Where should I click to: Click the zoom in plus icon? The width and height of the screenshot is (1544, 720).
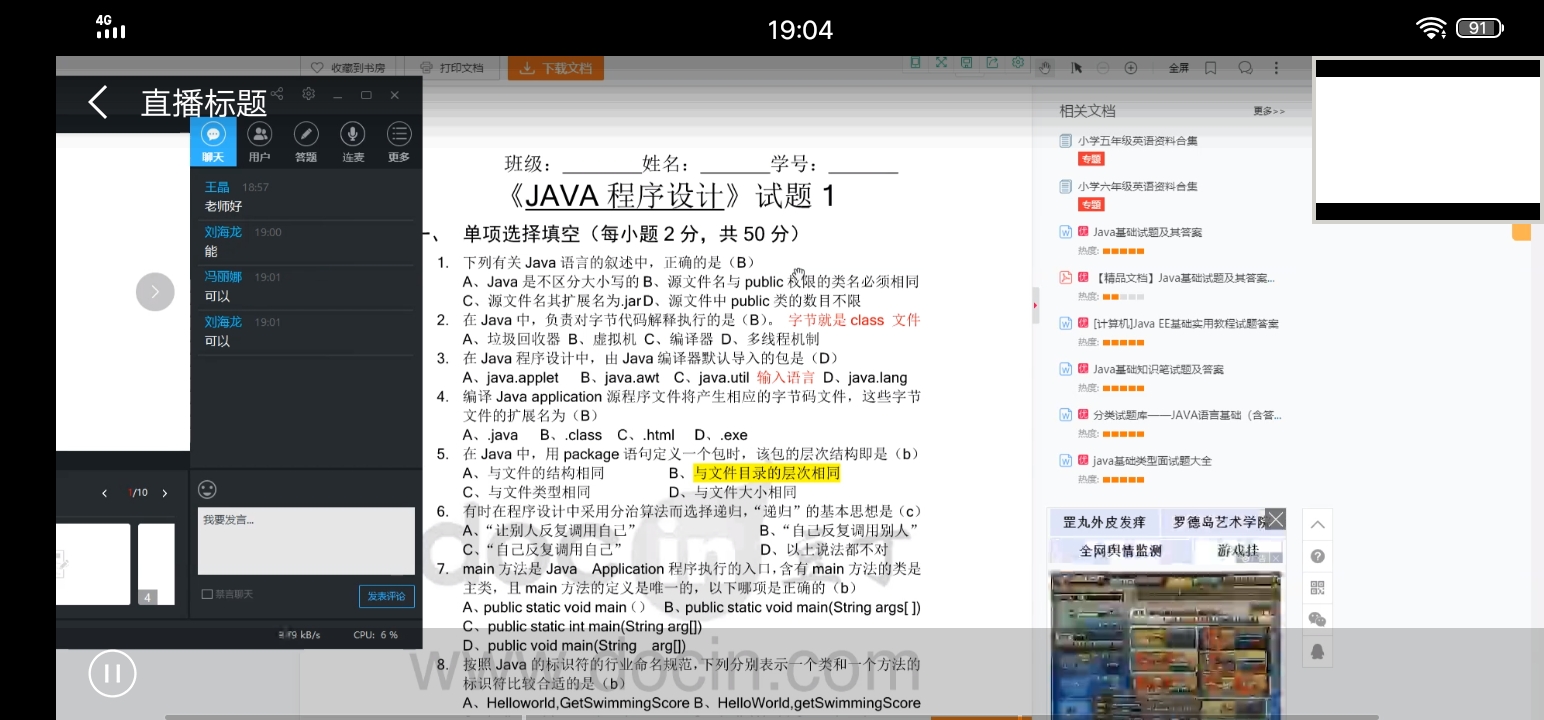click(1131, 68)
